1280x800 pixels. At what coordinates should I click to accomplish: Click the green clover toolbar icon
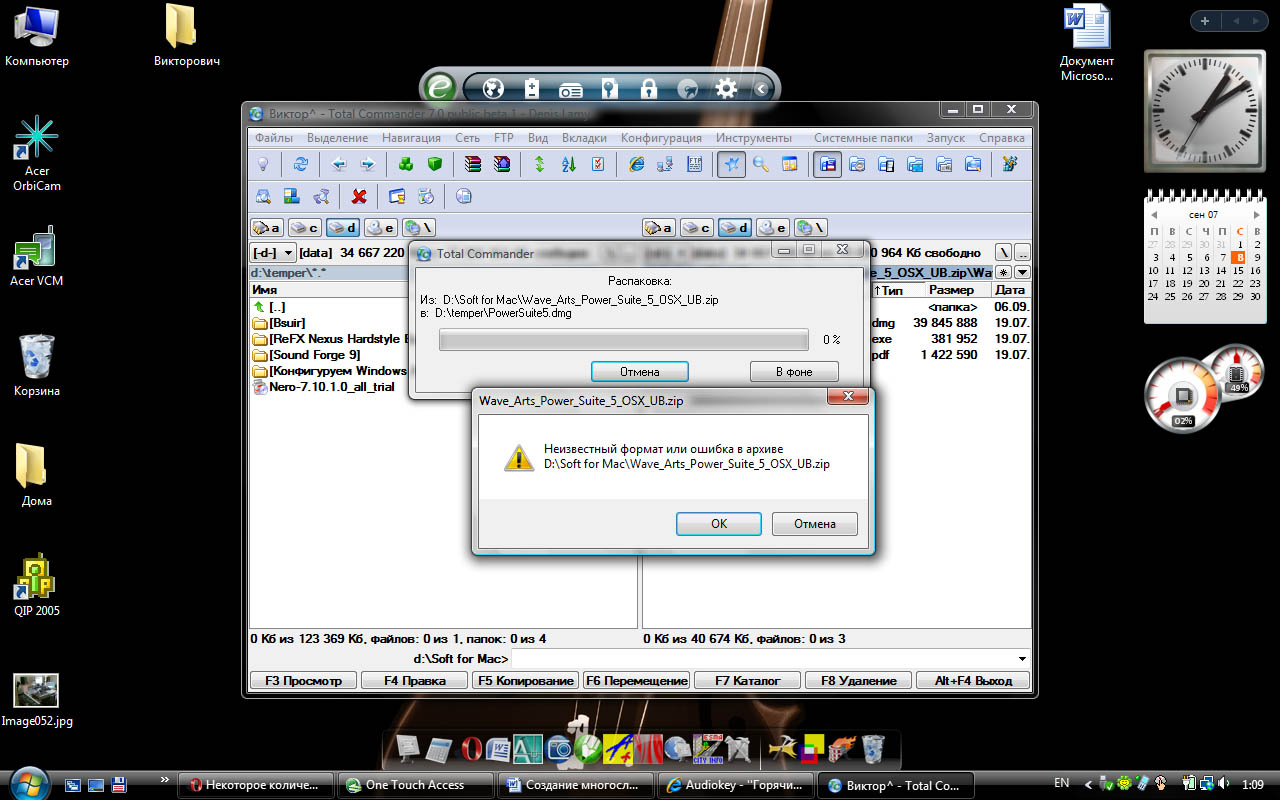click(406, 165)
